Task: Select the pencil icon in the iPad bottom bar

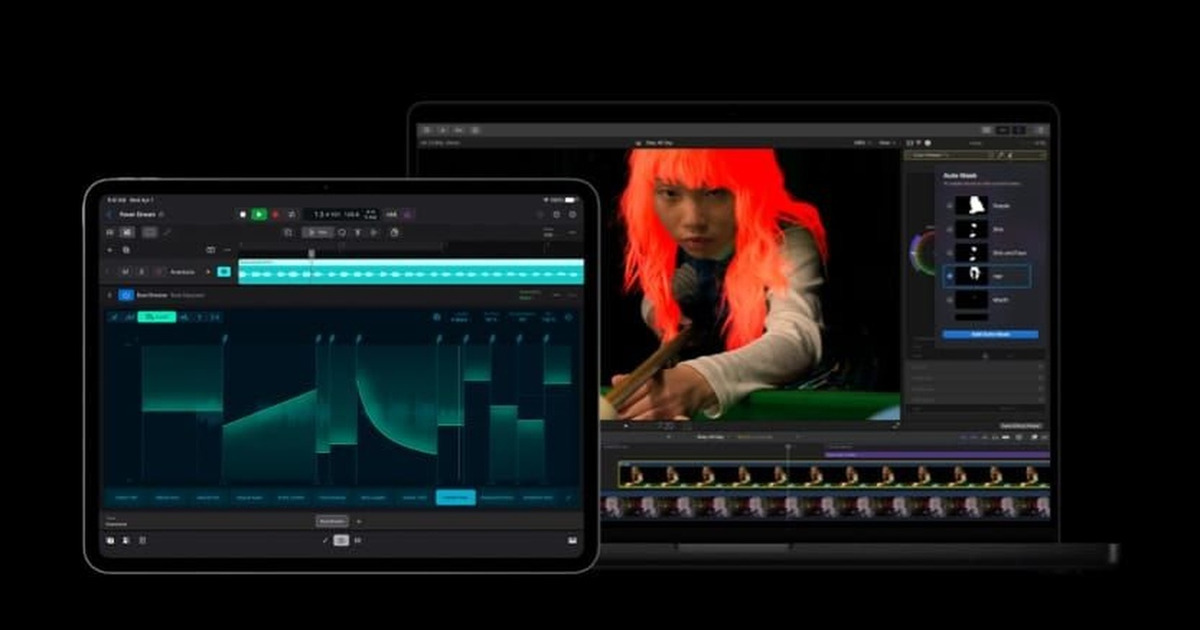Action: tap(325, 540)
